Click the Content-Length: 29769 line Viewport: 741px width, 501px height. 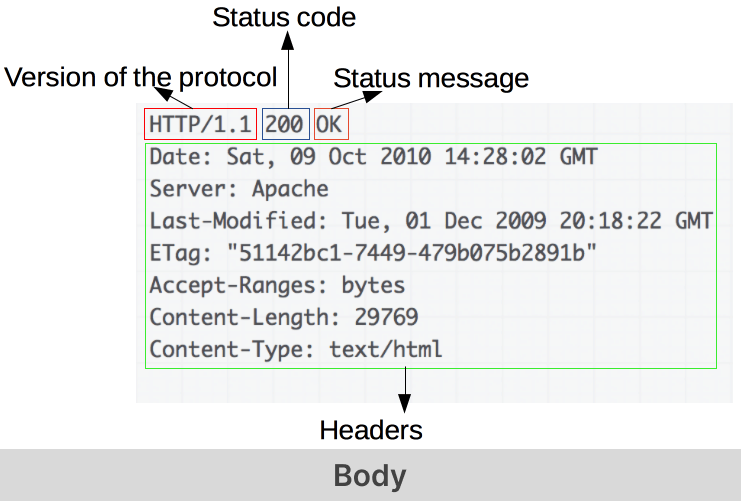pos(283,317)
